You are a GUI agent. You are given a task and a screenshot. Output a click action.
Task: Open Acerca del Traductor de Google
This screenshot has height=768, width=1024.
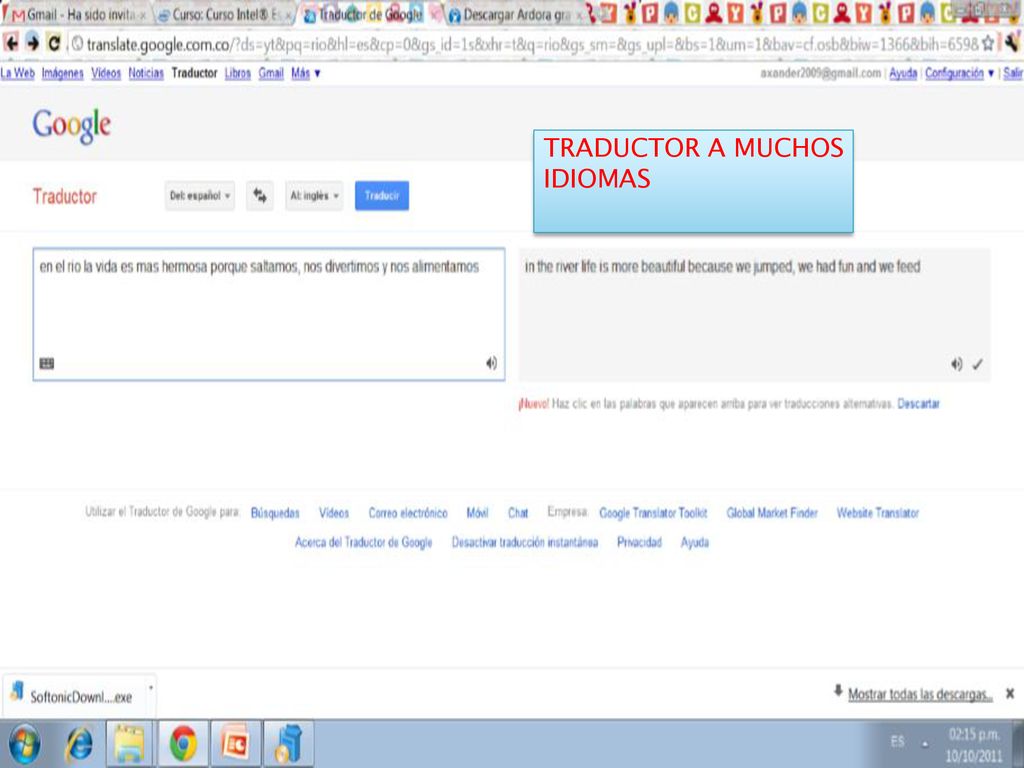364,542
